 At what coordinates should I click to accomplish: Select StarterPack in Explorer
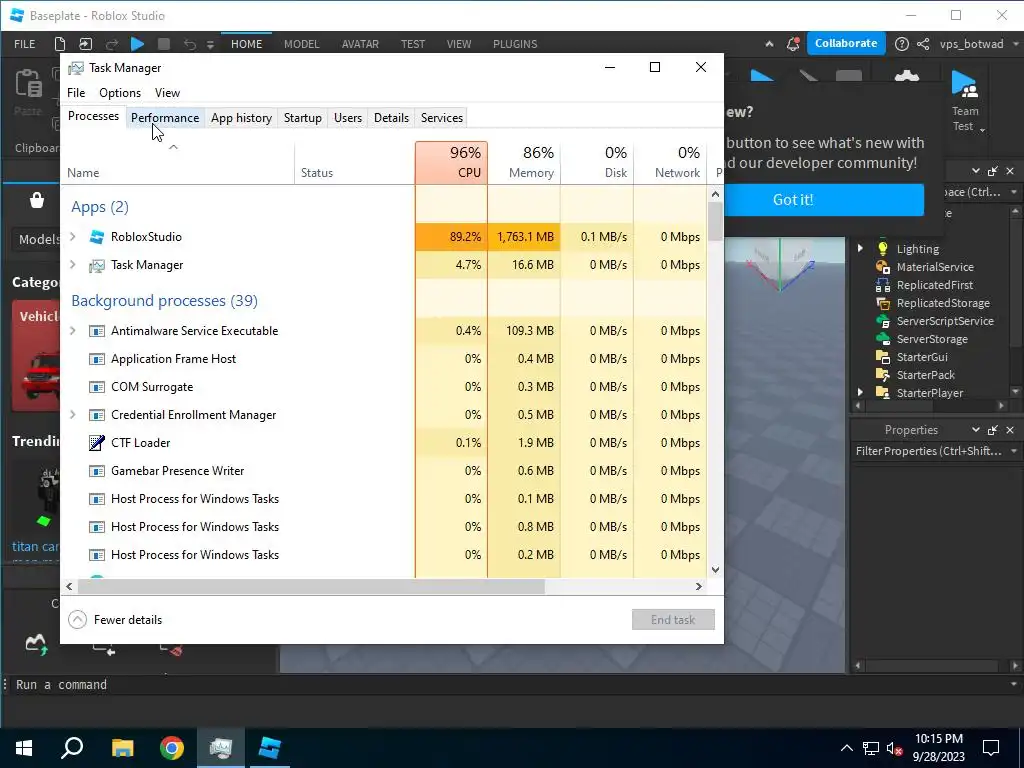tap(925, 375)
